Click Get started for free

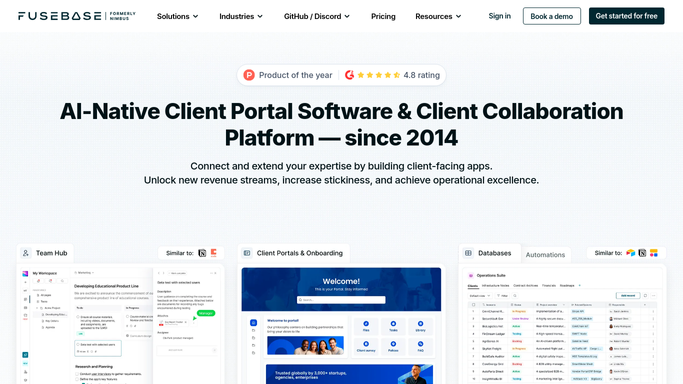pos(626,16)
